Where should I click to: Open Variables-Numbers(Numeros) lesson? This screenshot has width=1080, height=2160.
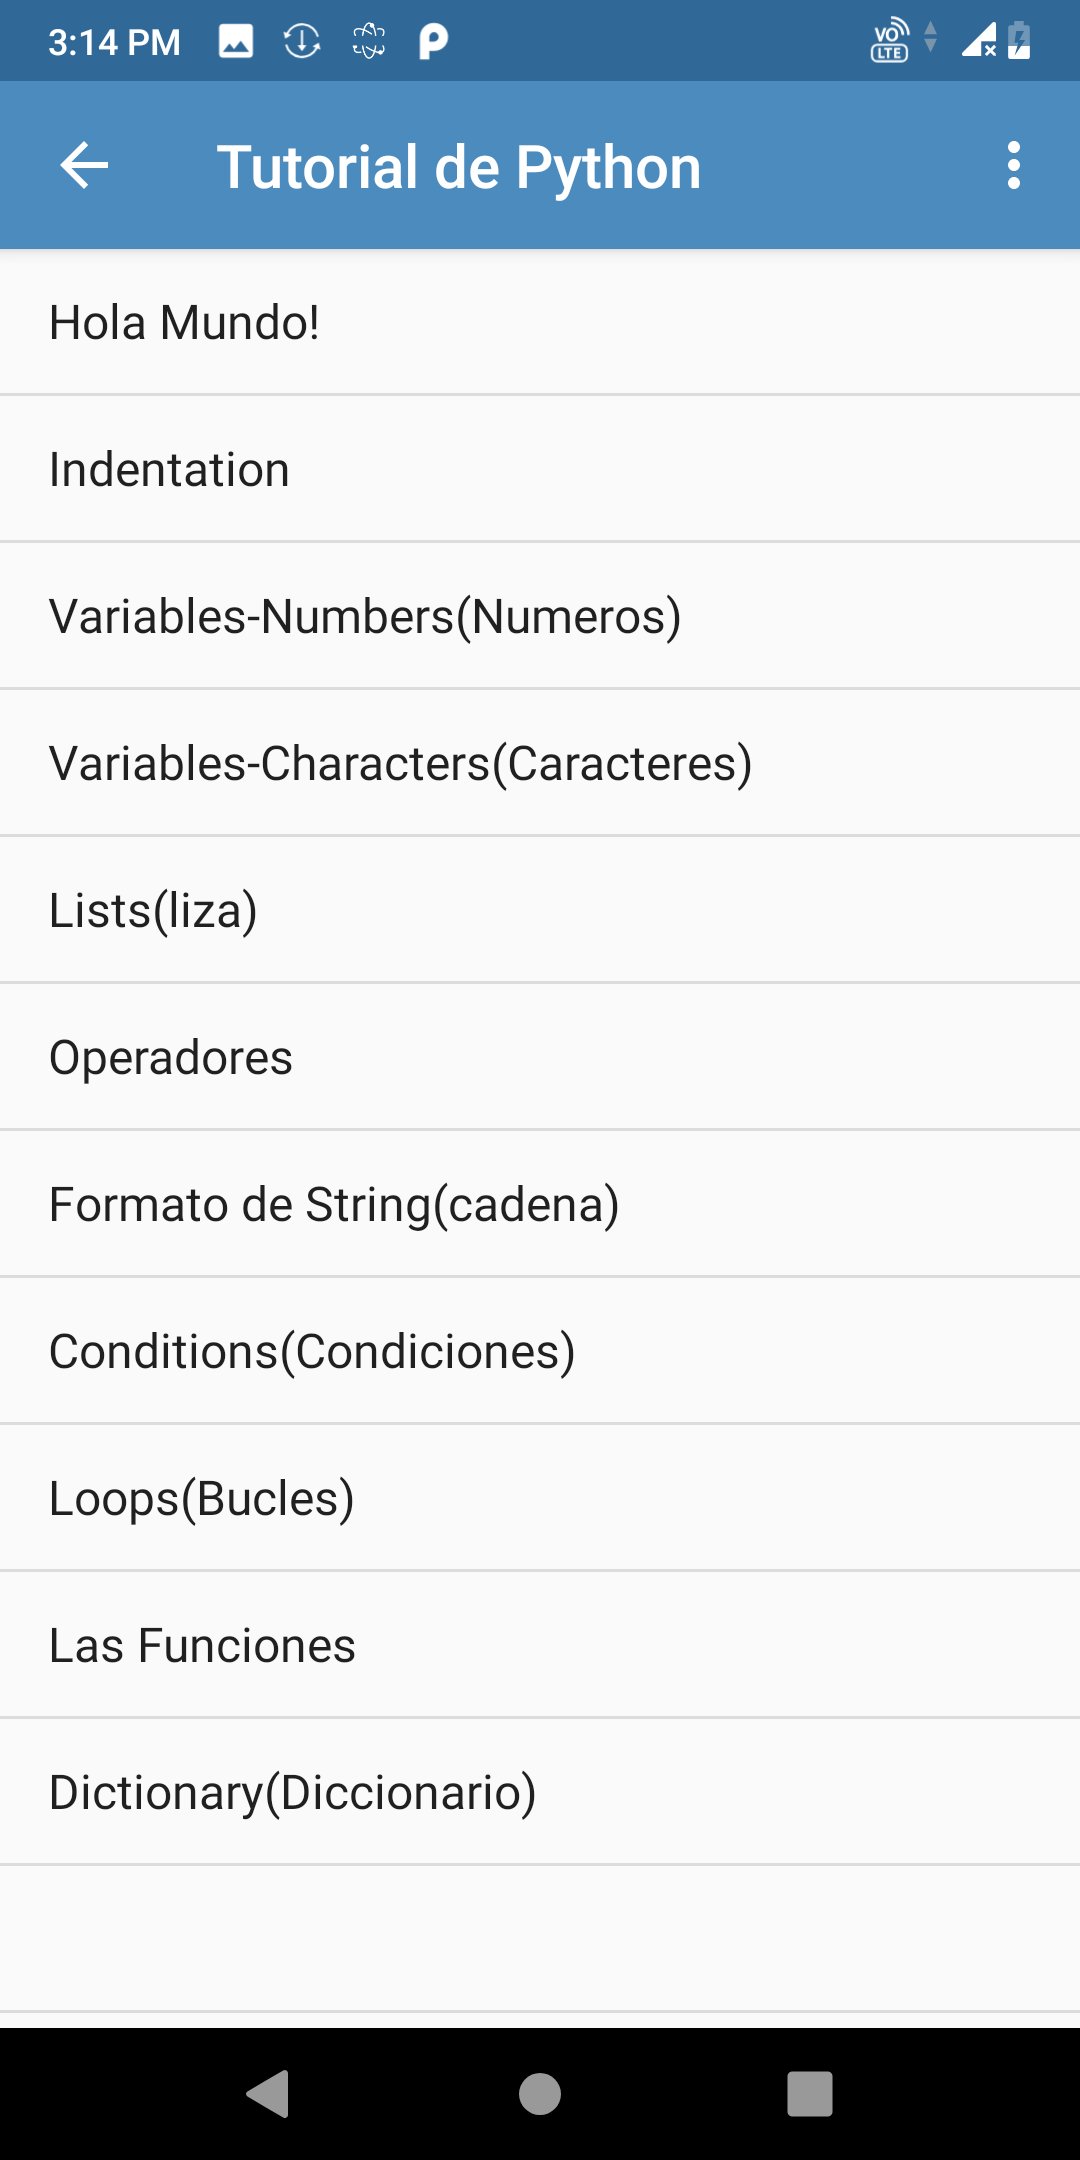pos(540,617)
